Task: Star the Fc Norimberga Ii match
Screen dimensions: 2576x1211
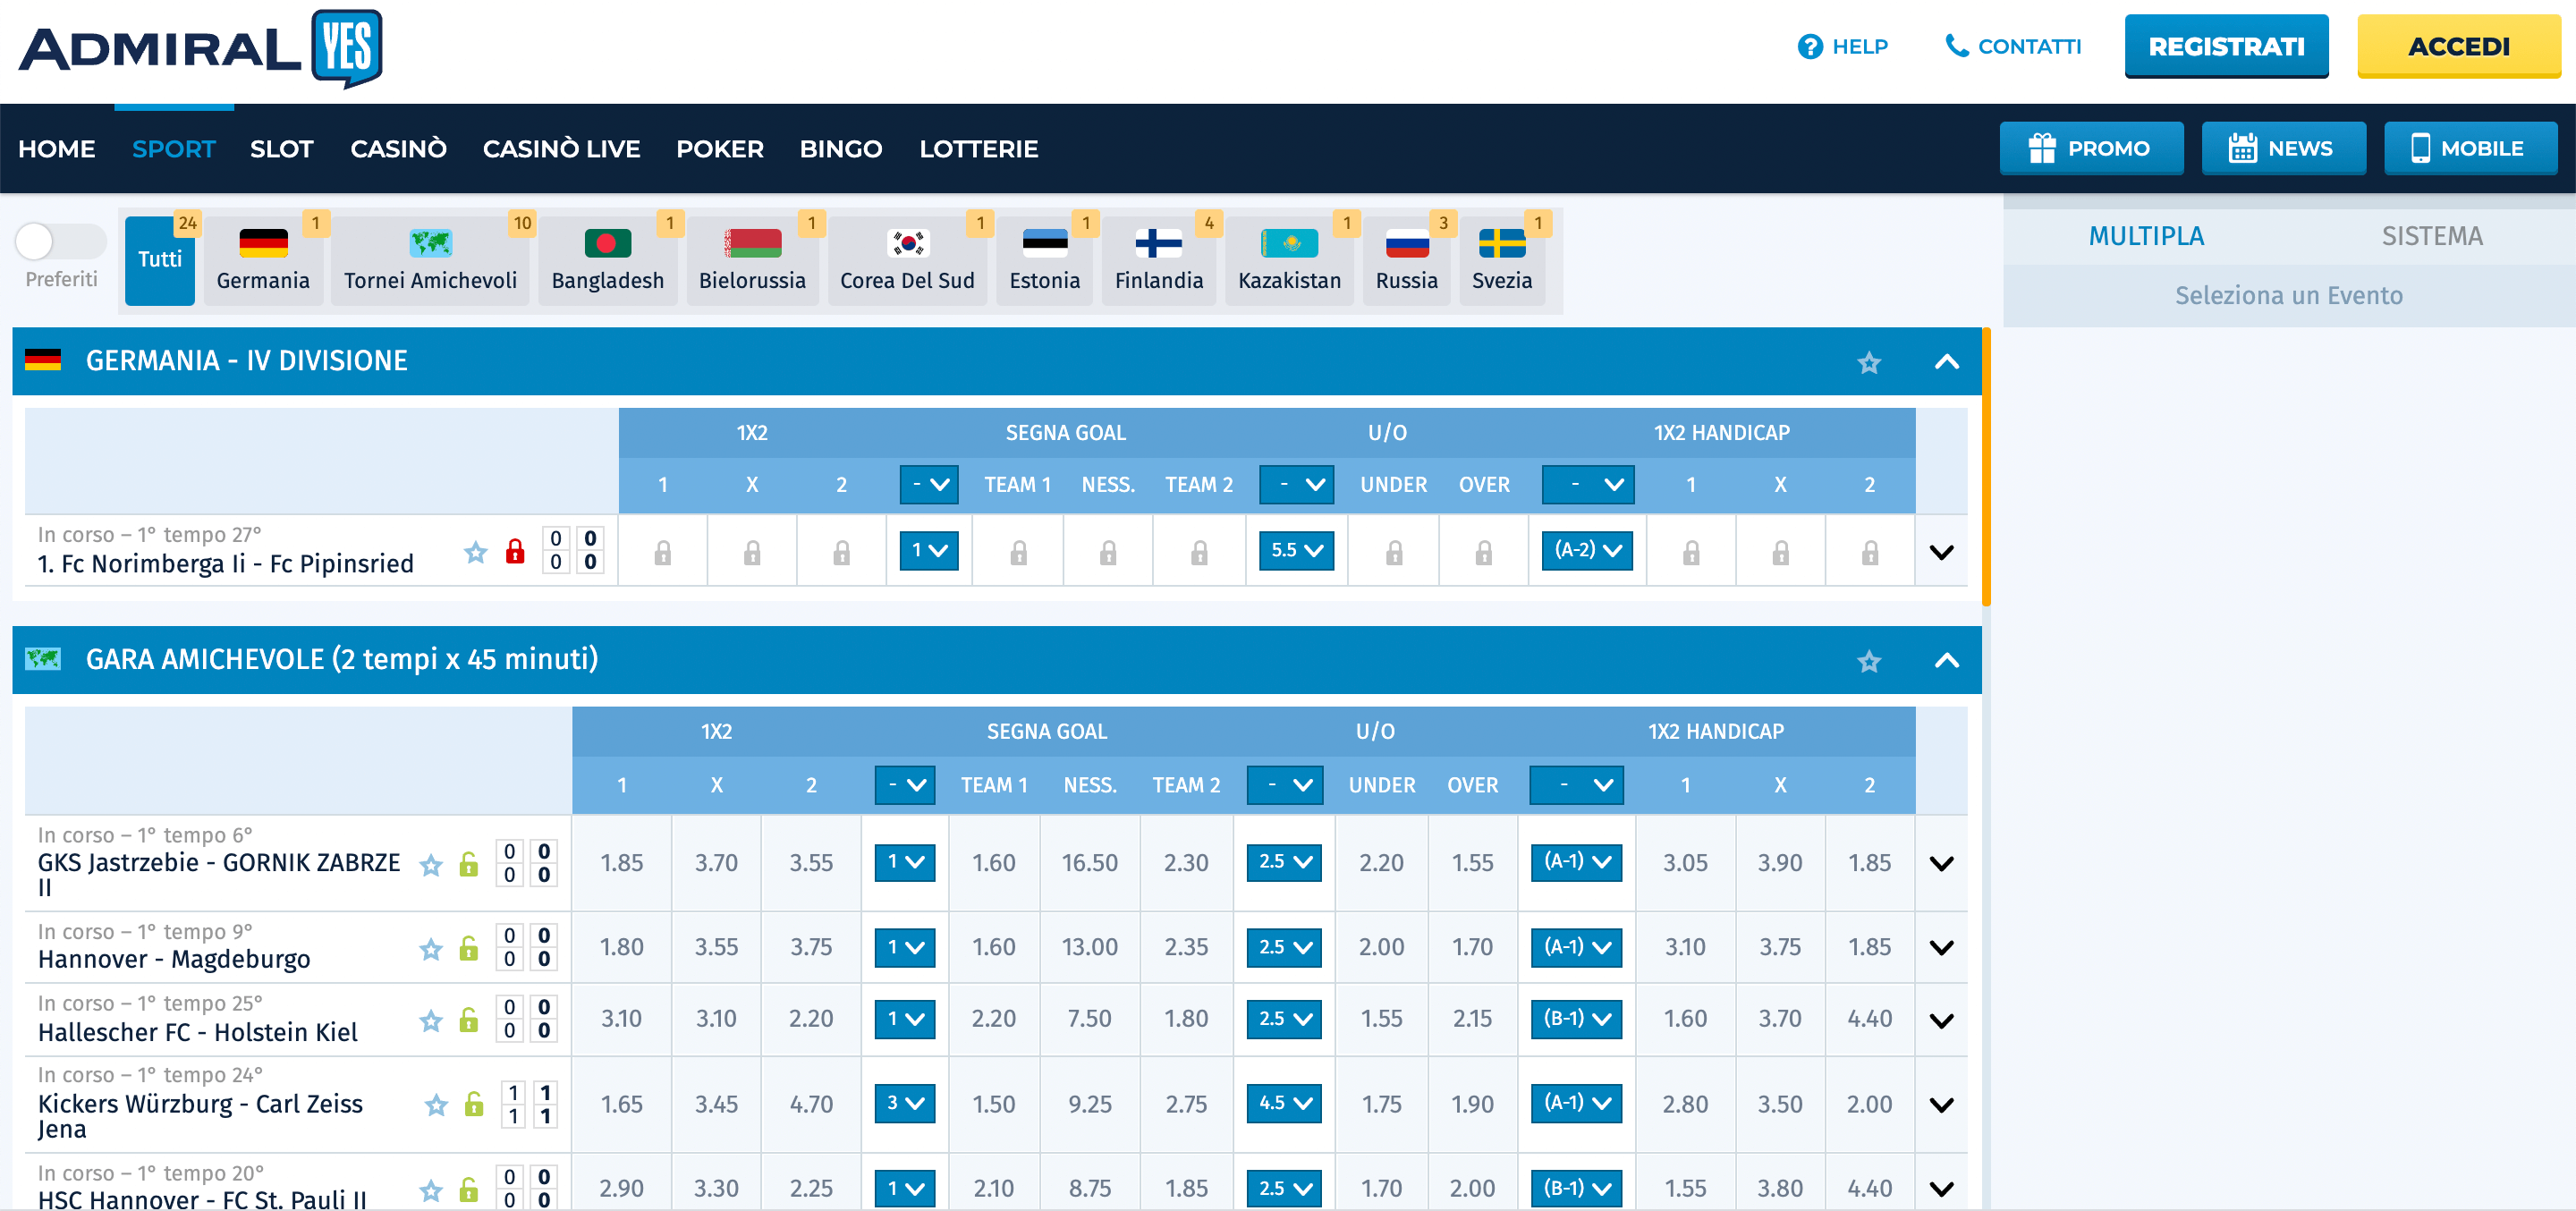Action: 475,551
